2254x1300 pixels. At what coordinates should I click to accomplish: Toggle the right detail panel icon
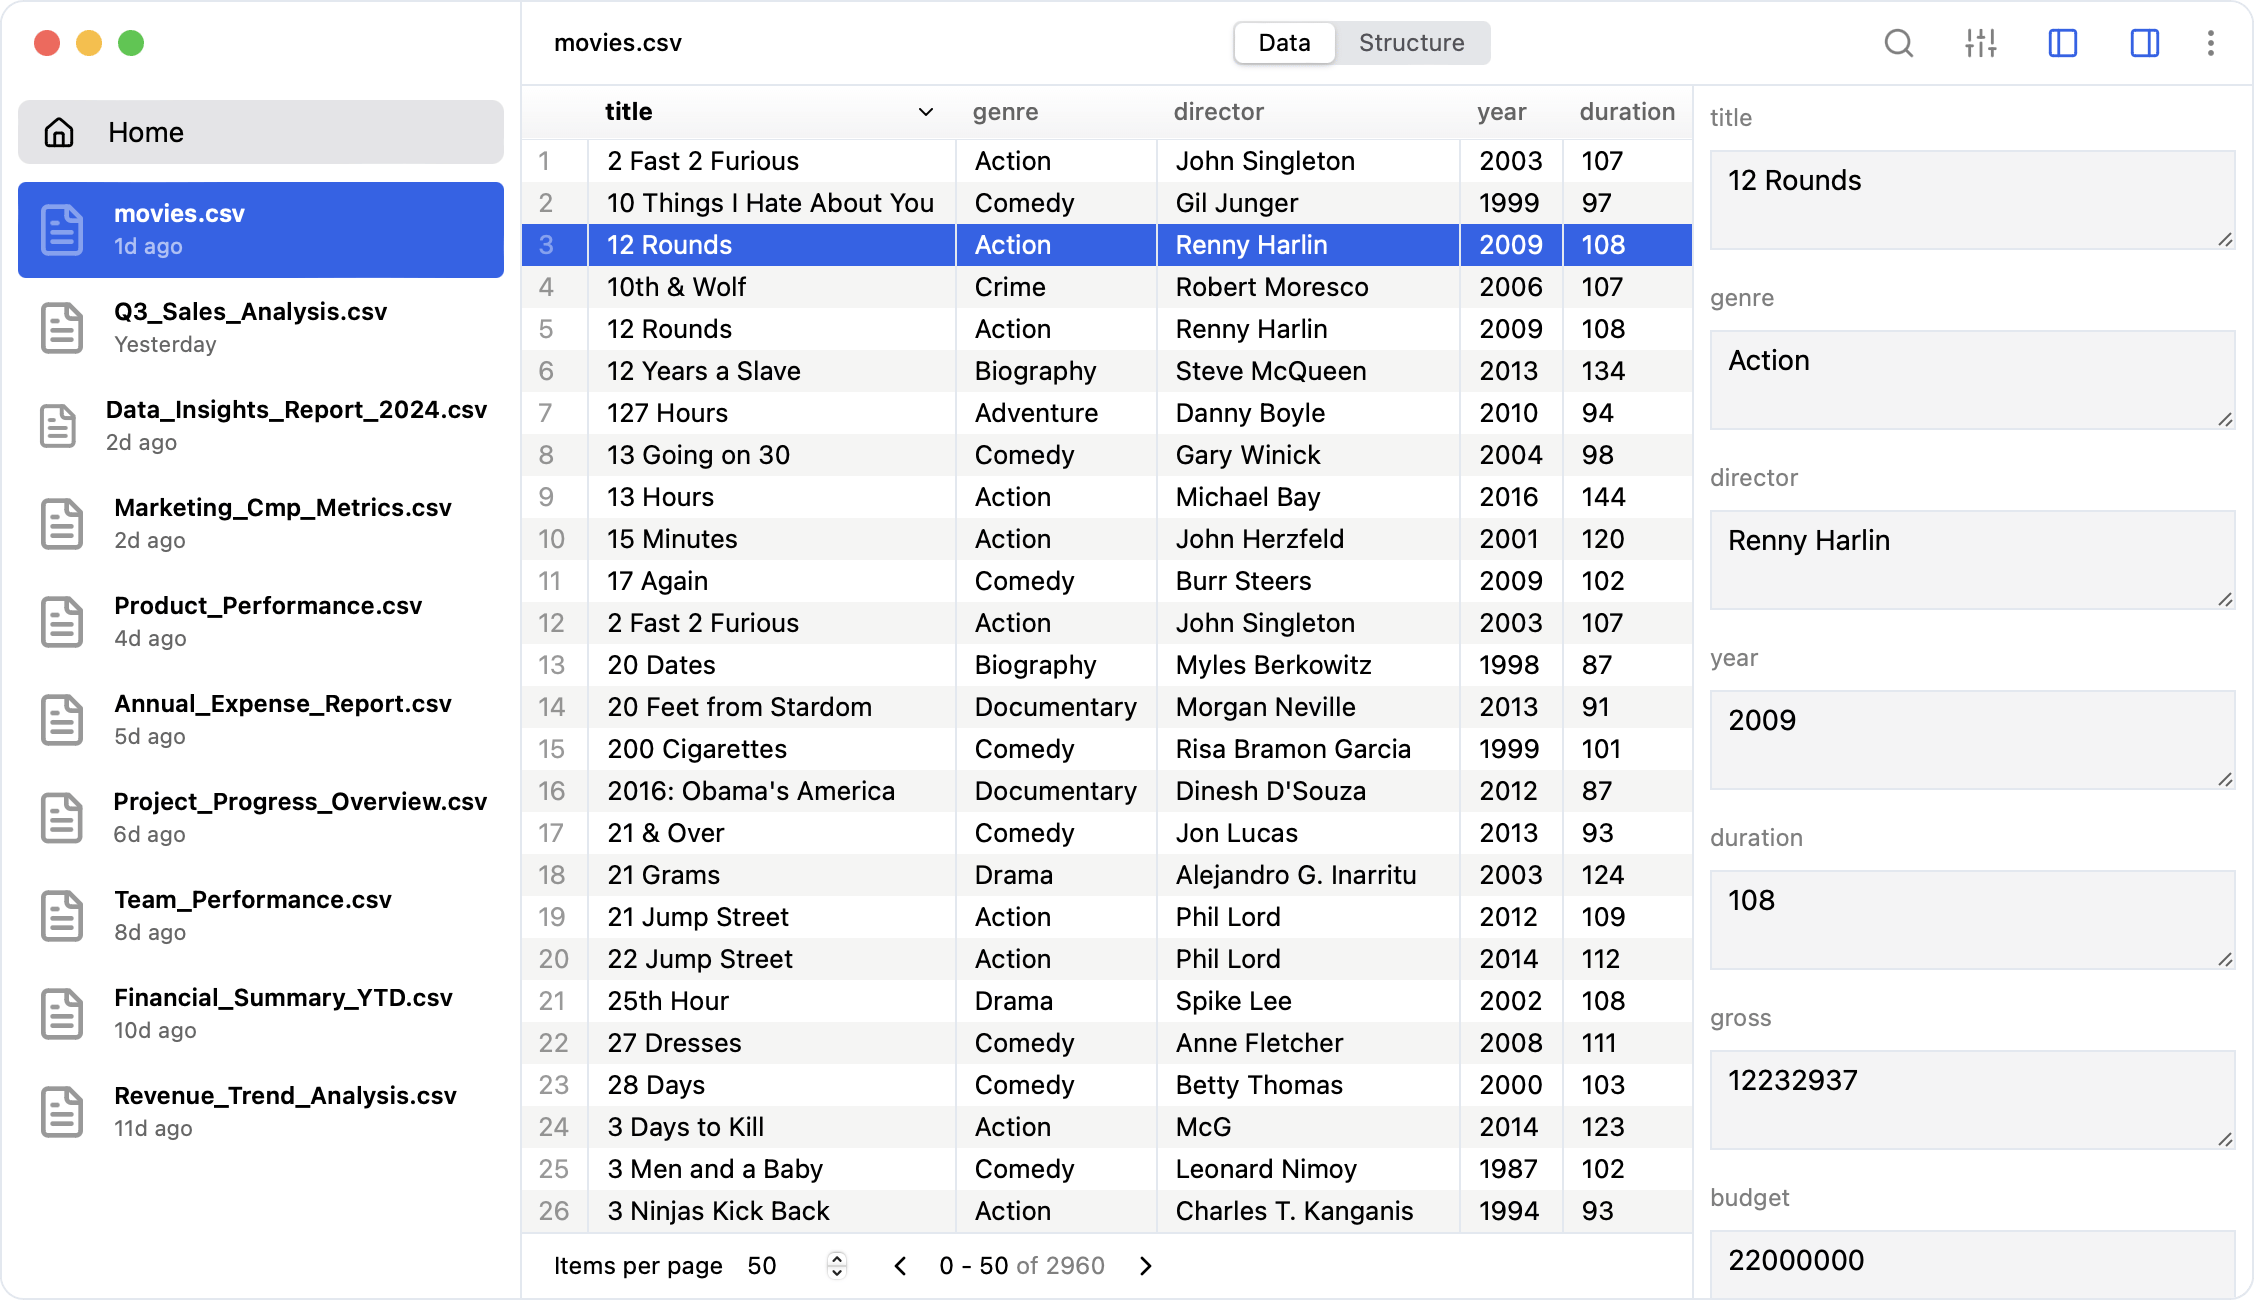2144,43
